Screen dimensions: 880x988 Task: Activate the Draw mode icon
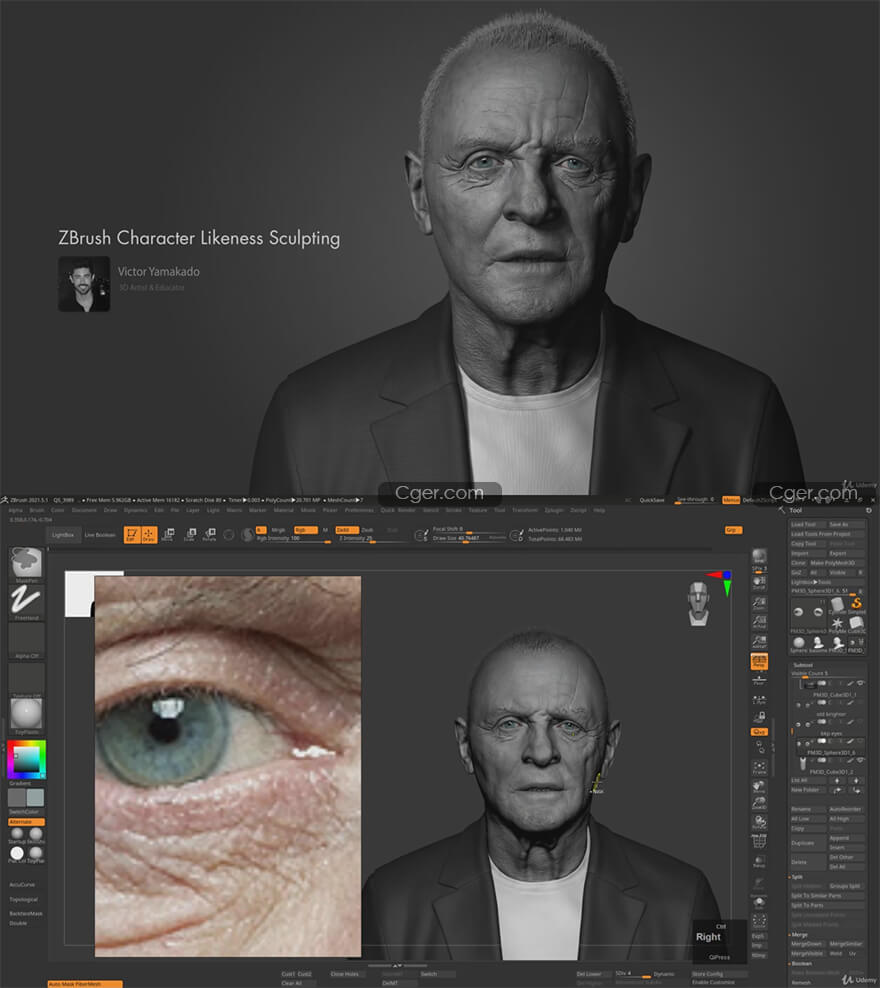coord(149,535)
